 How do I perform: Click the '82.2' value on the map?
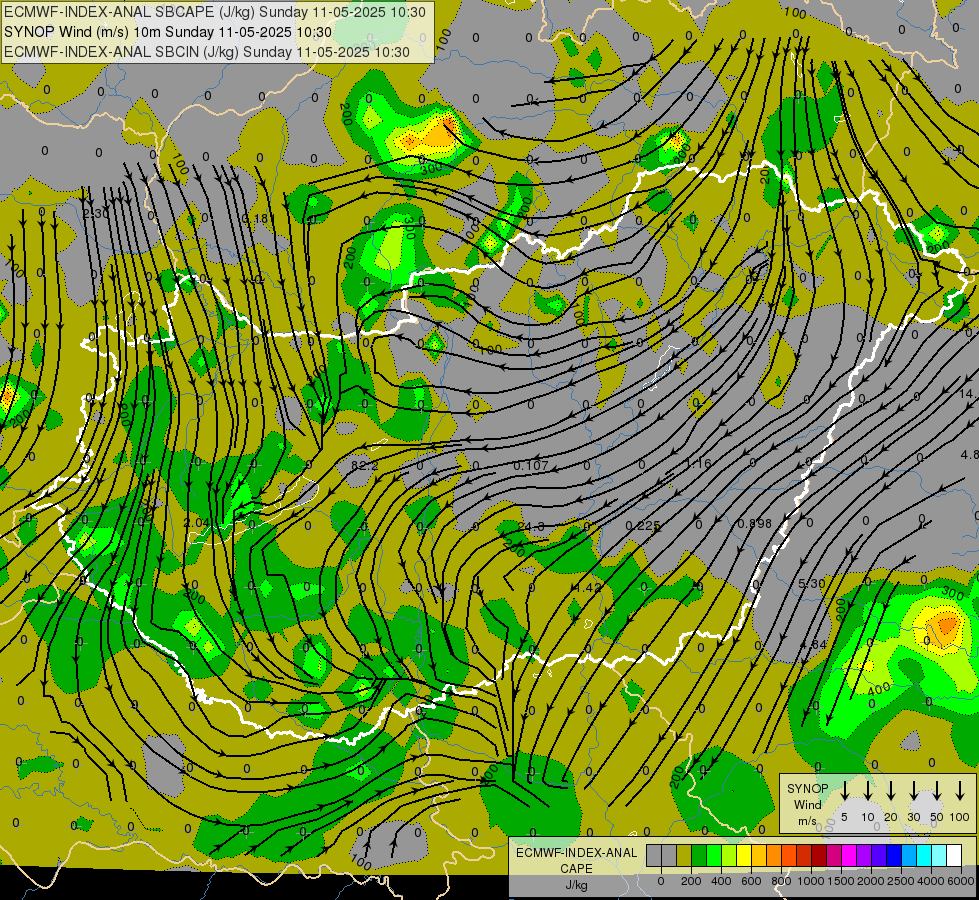pyautogui.click(x=365, y=465)
